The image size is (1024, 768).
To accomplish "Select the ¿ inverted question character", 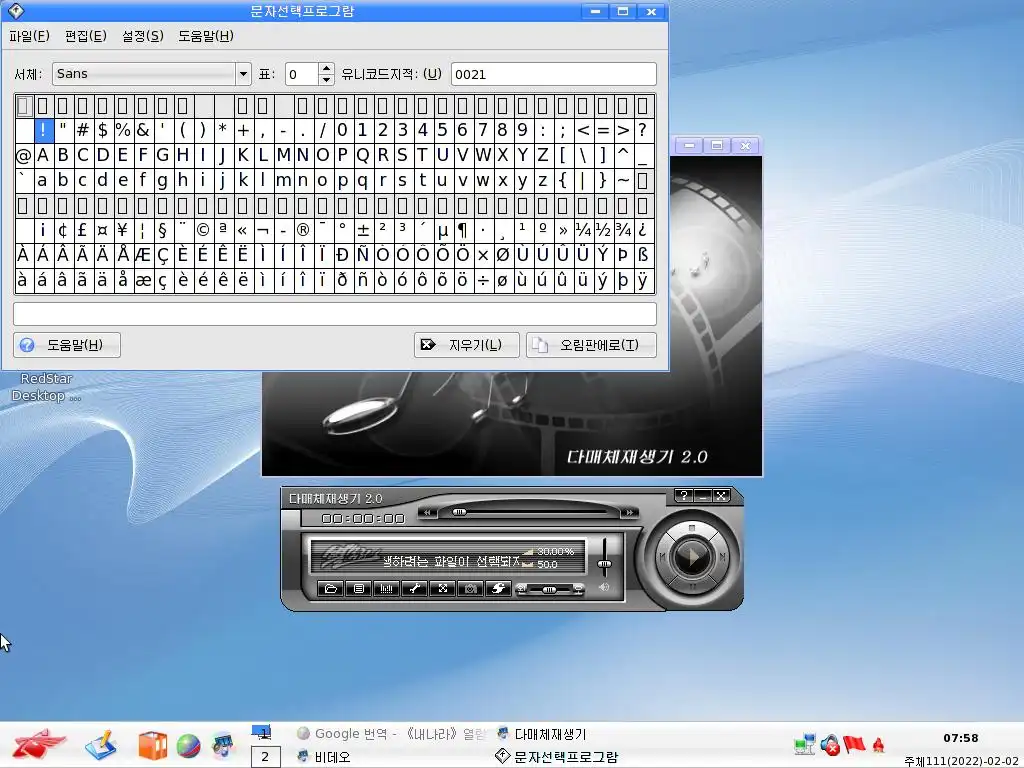I will pos(643,230).
